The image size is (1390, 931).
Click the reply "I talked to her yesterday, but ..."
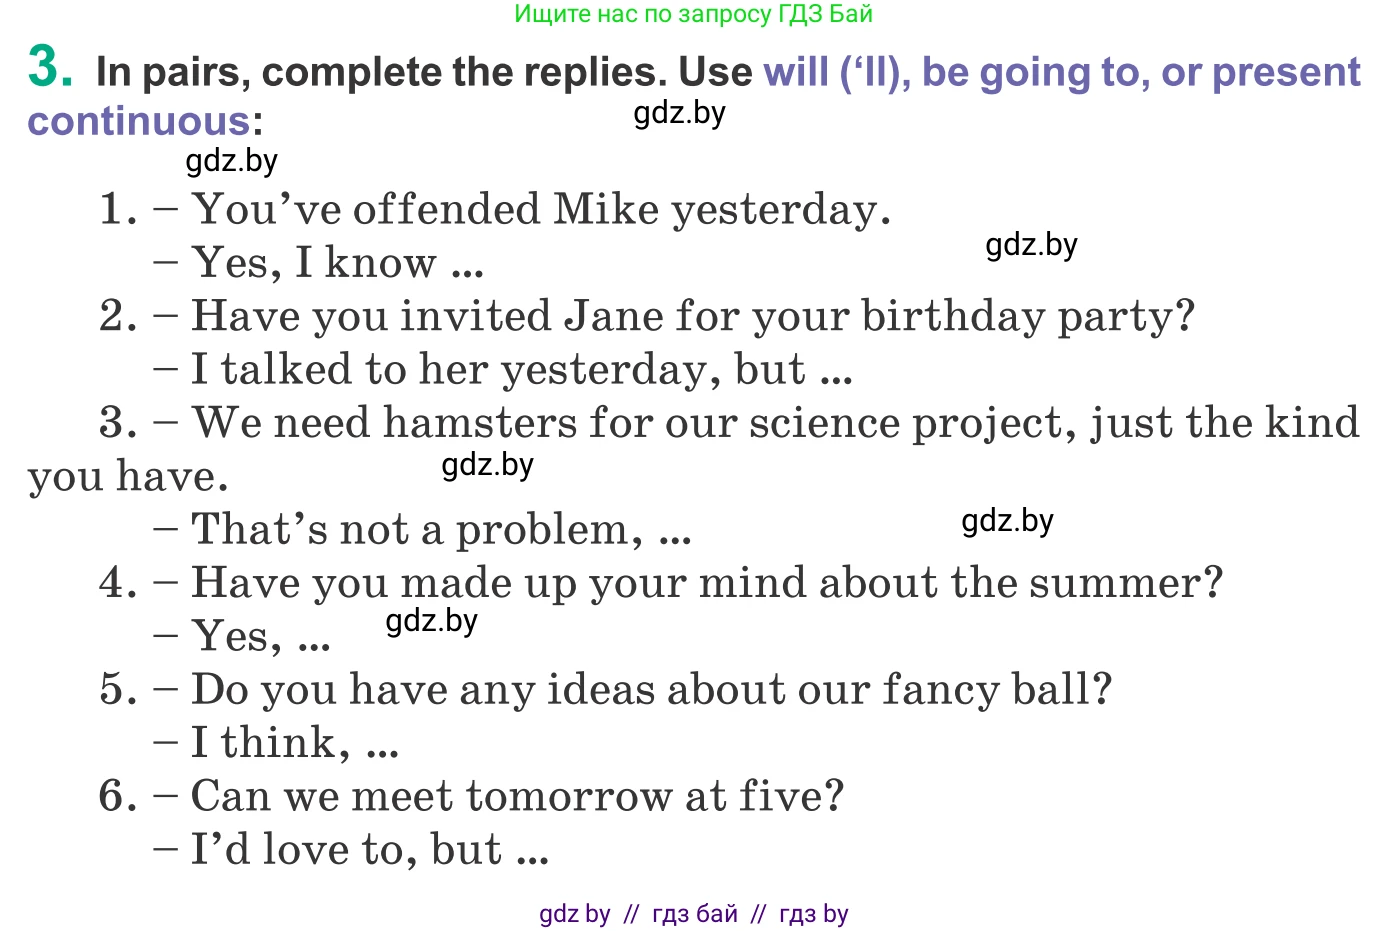click(521, 370)
